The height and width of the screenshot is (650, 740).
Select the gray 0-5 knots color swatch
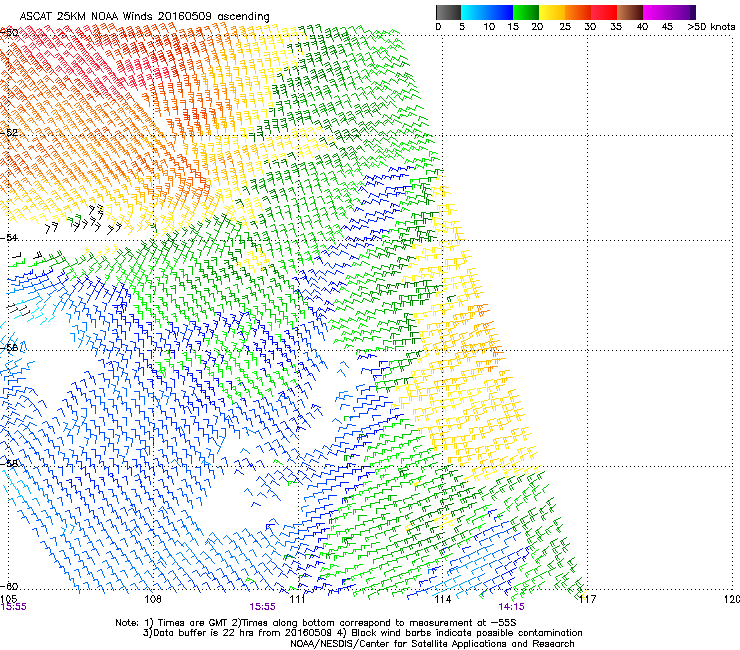pos(448,12)
